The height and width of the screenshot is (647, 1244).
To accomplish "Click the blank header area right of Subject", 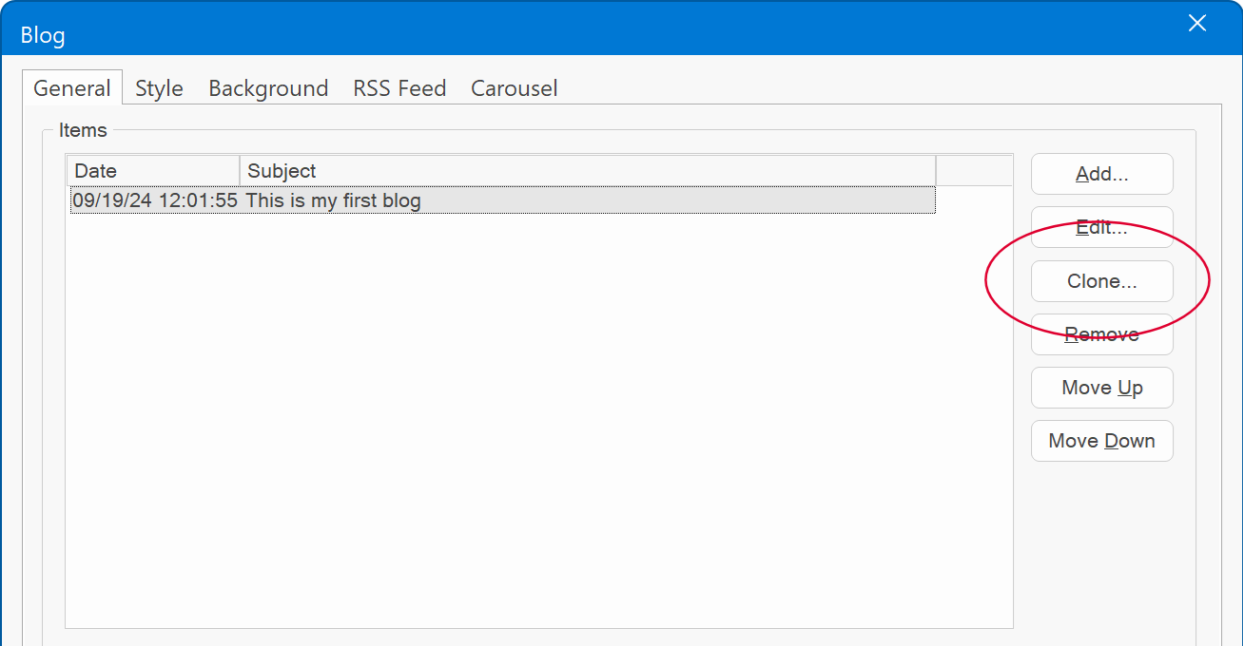I will point(974,171).
